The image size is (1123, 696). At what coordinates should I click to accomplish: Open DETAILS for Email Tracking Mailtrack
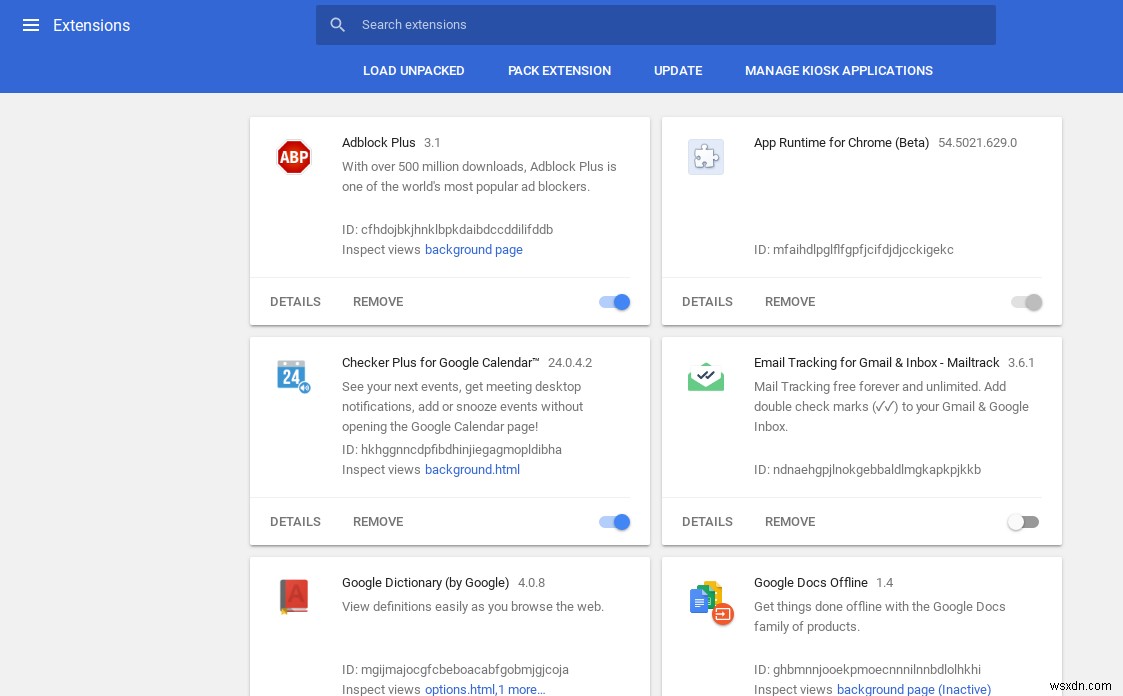click(707, 522)
